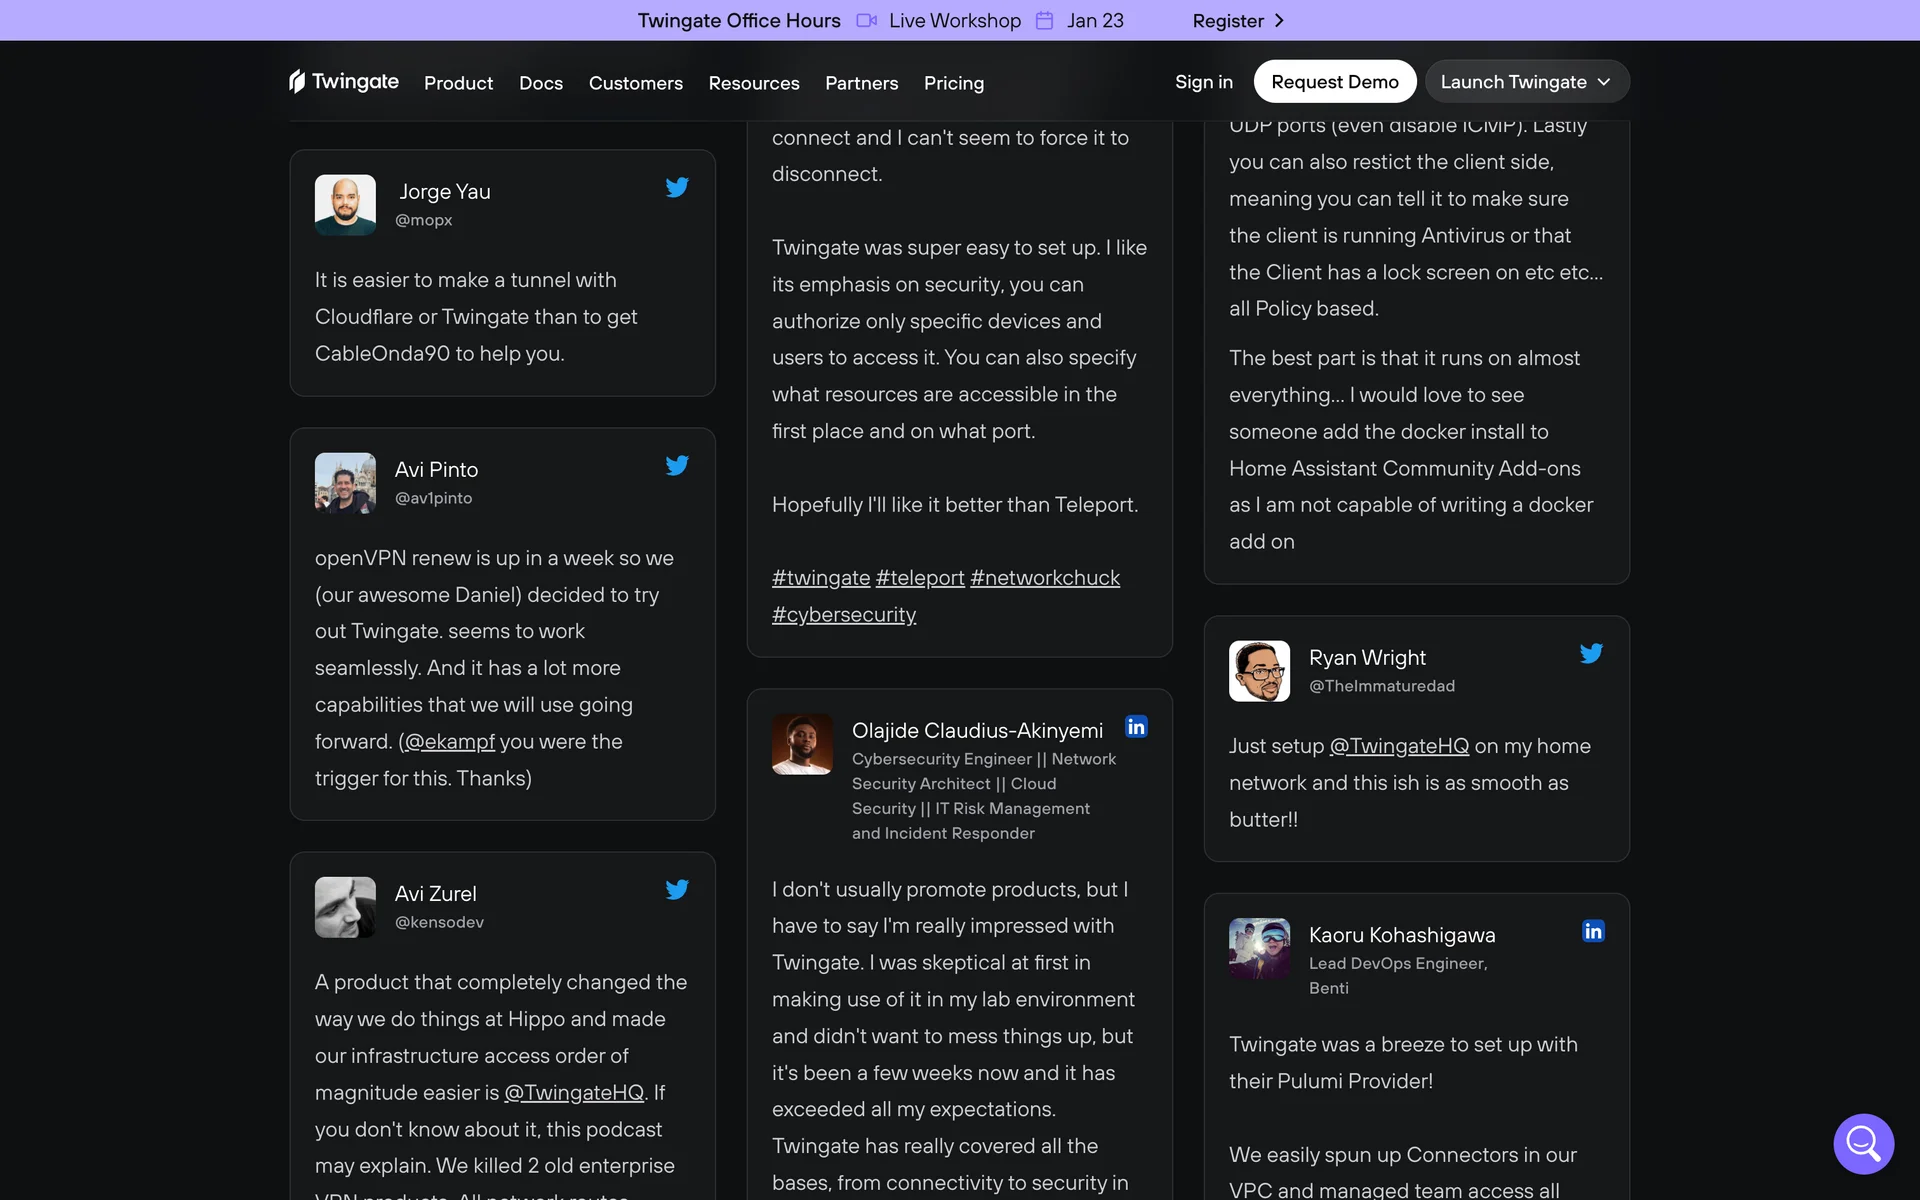Open the Docs menu item

(540, 83)
